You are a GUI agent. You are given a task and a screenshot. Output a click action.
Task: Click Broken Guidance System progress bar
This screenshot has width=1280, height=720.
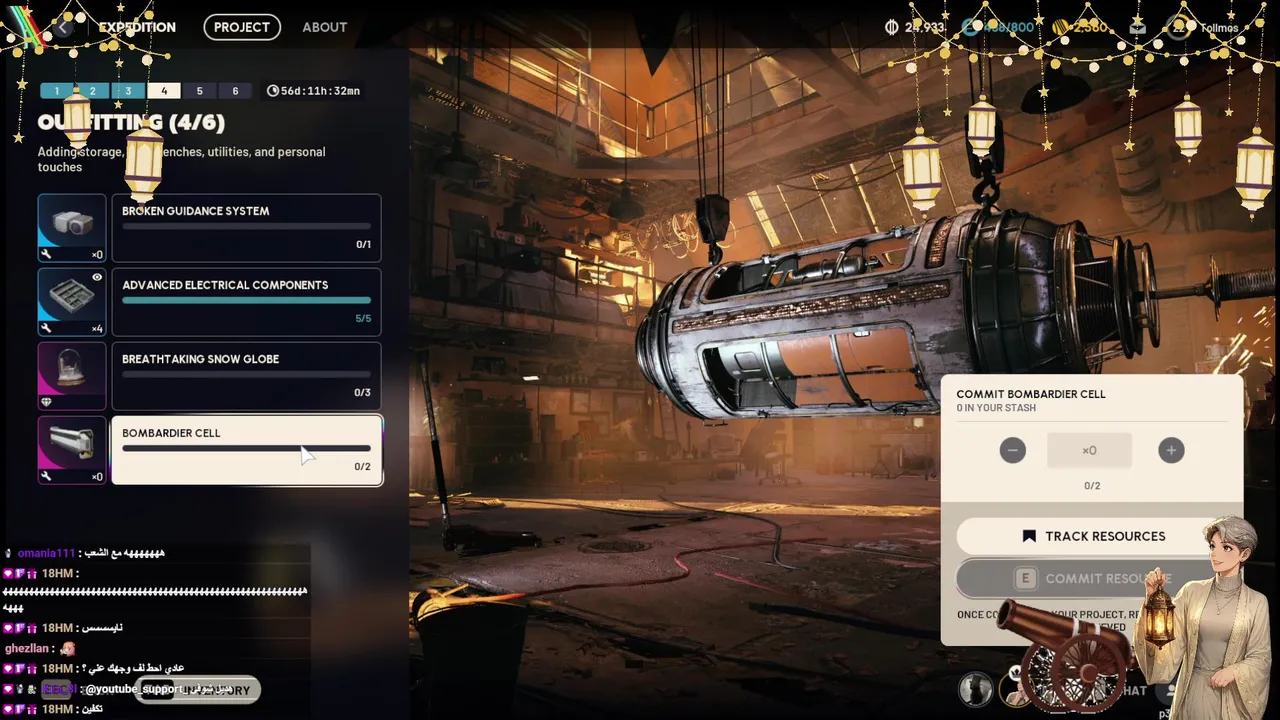coord(246,227)
